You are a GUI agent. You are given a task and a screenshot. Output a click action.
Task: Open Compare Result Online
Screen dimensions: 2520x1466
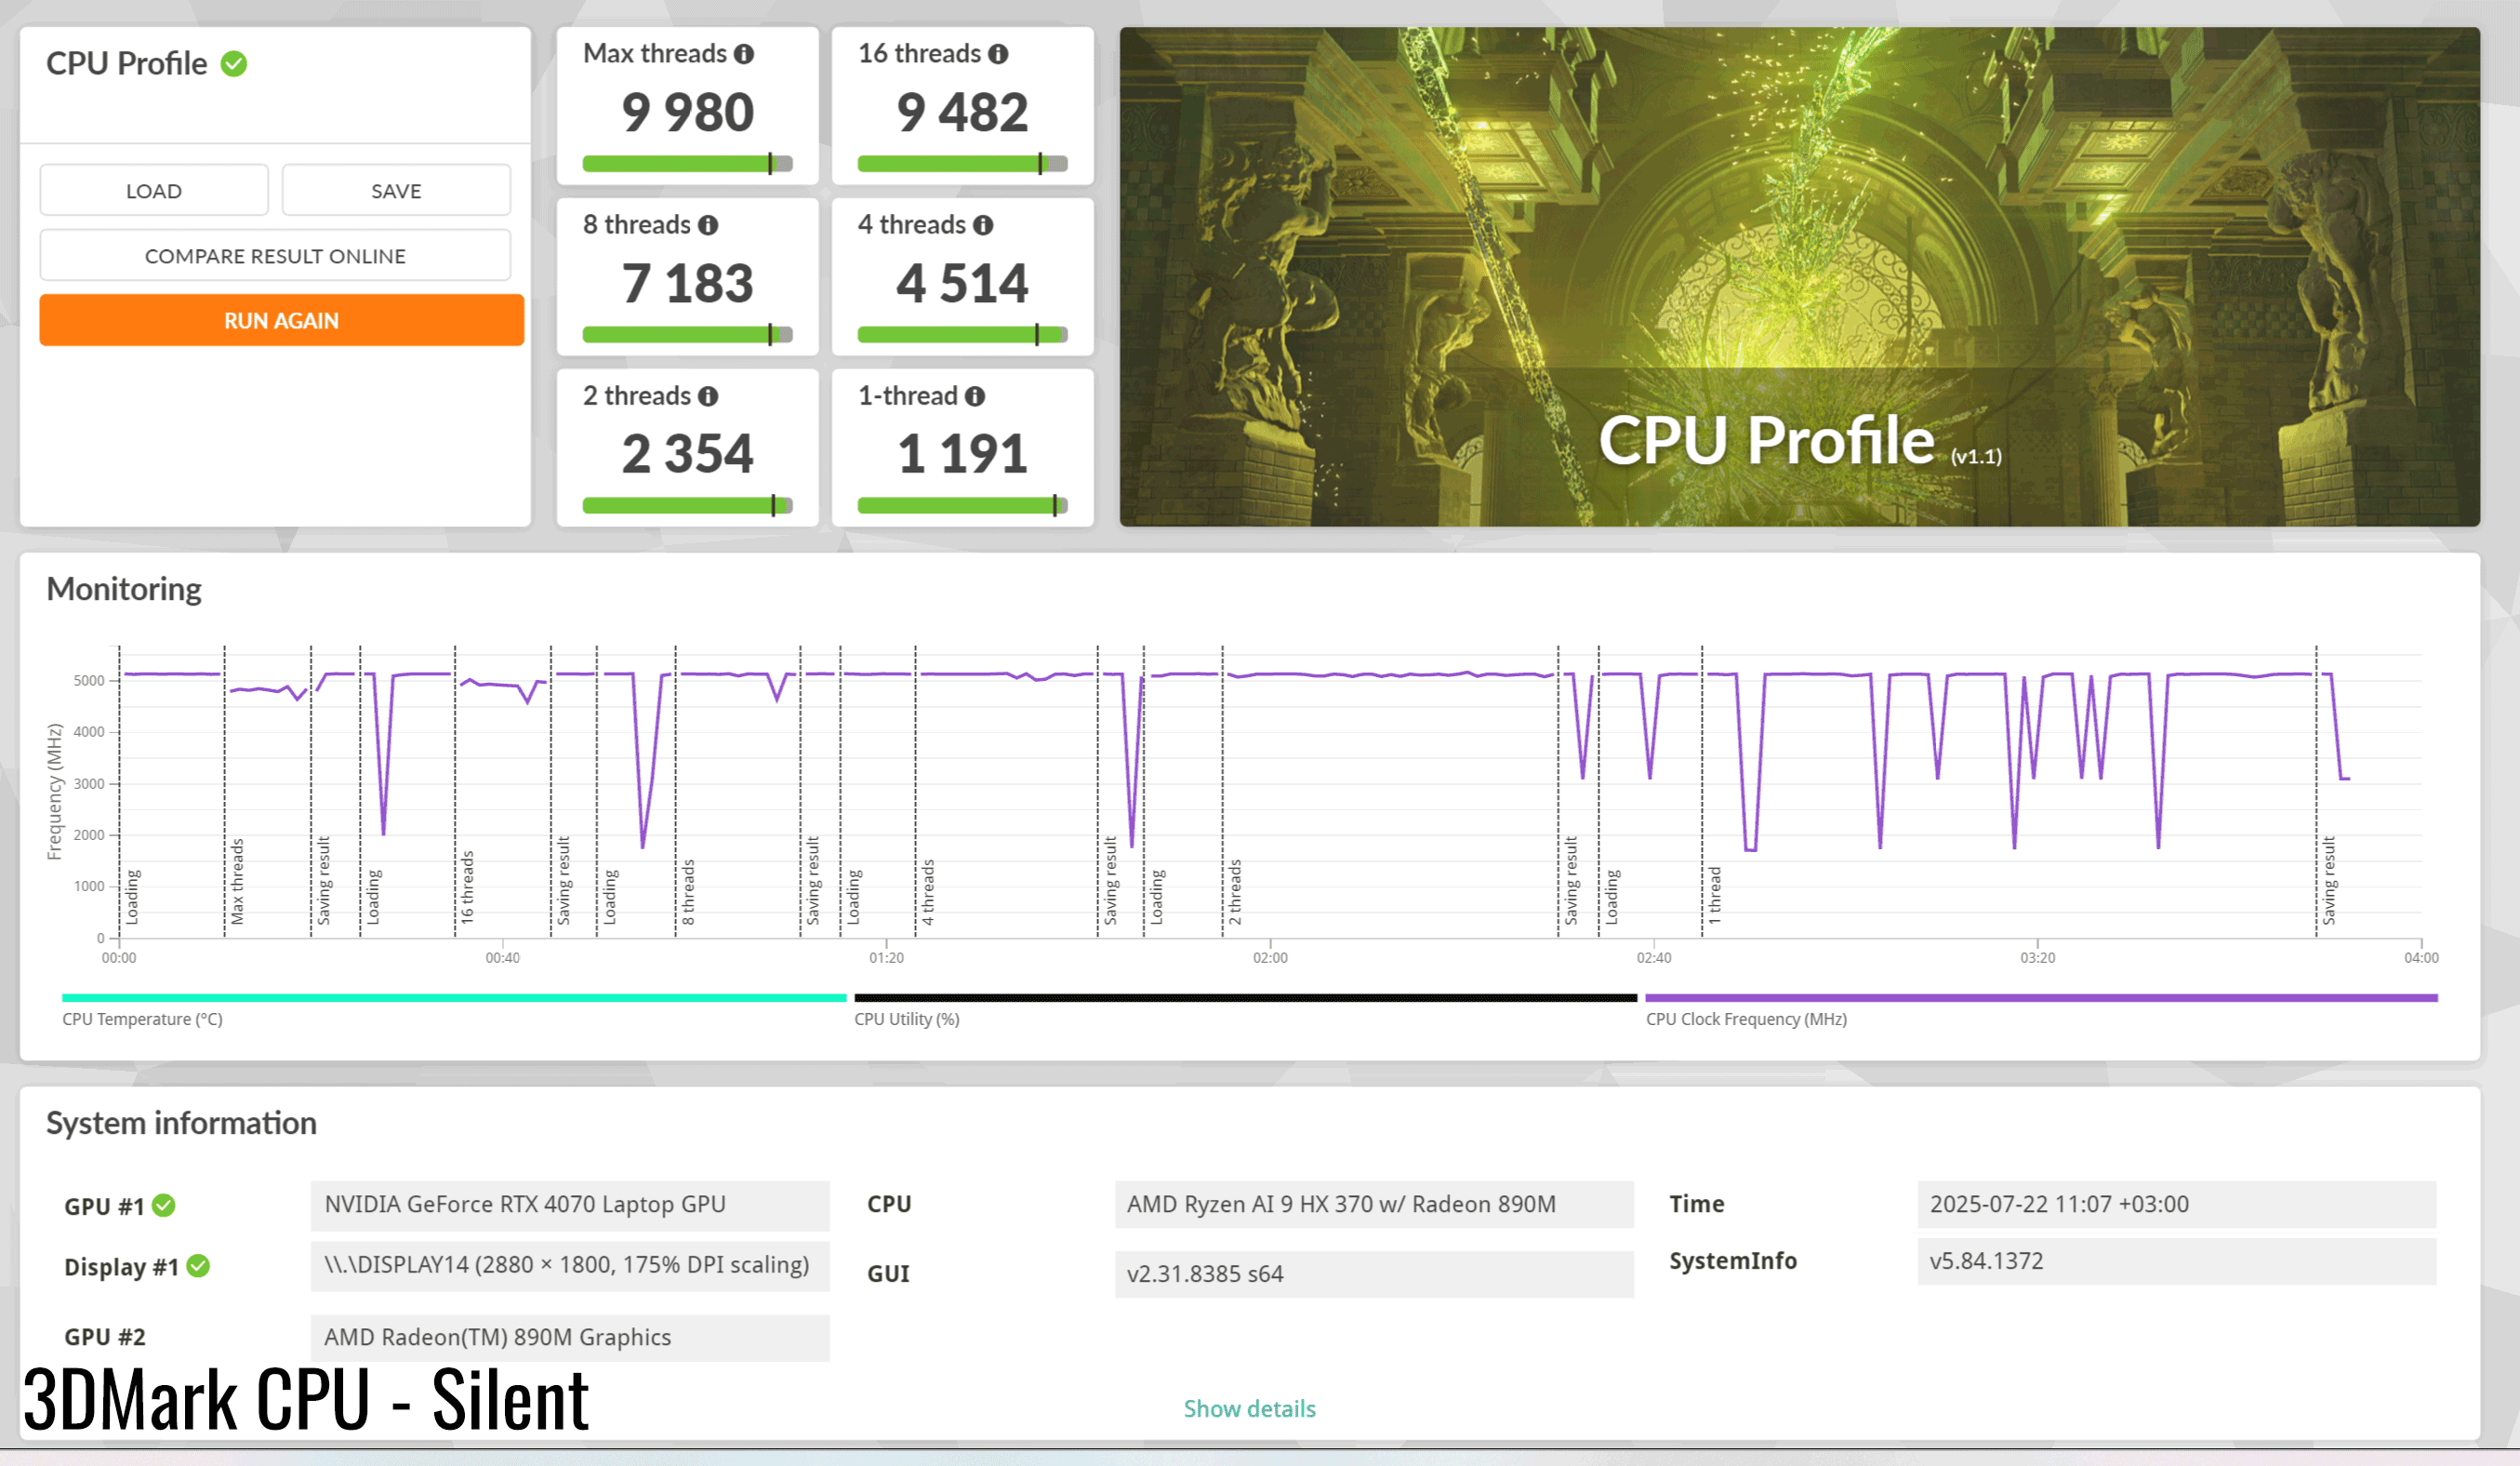click(275, 255)
